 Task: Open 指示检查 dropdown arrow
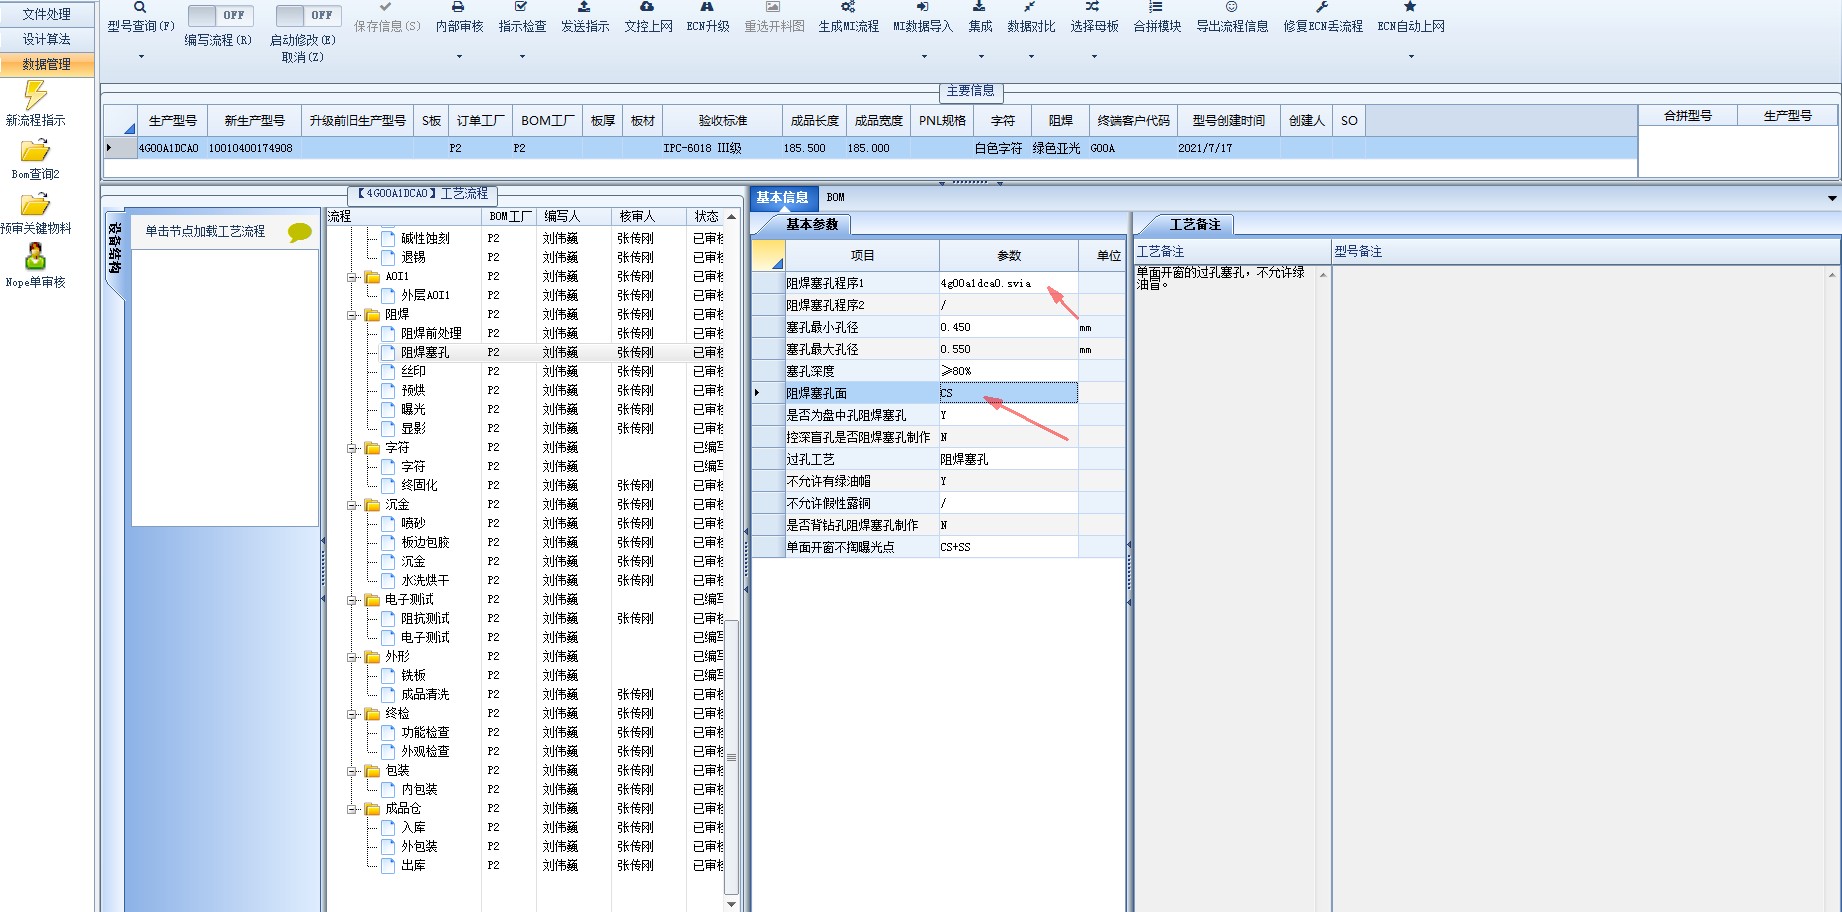click(522, 57)
